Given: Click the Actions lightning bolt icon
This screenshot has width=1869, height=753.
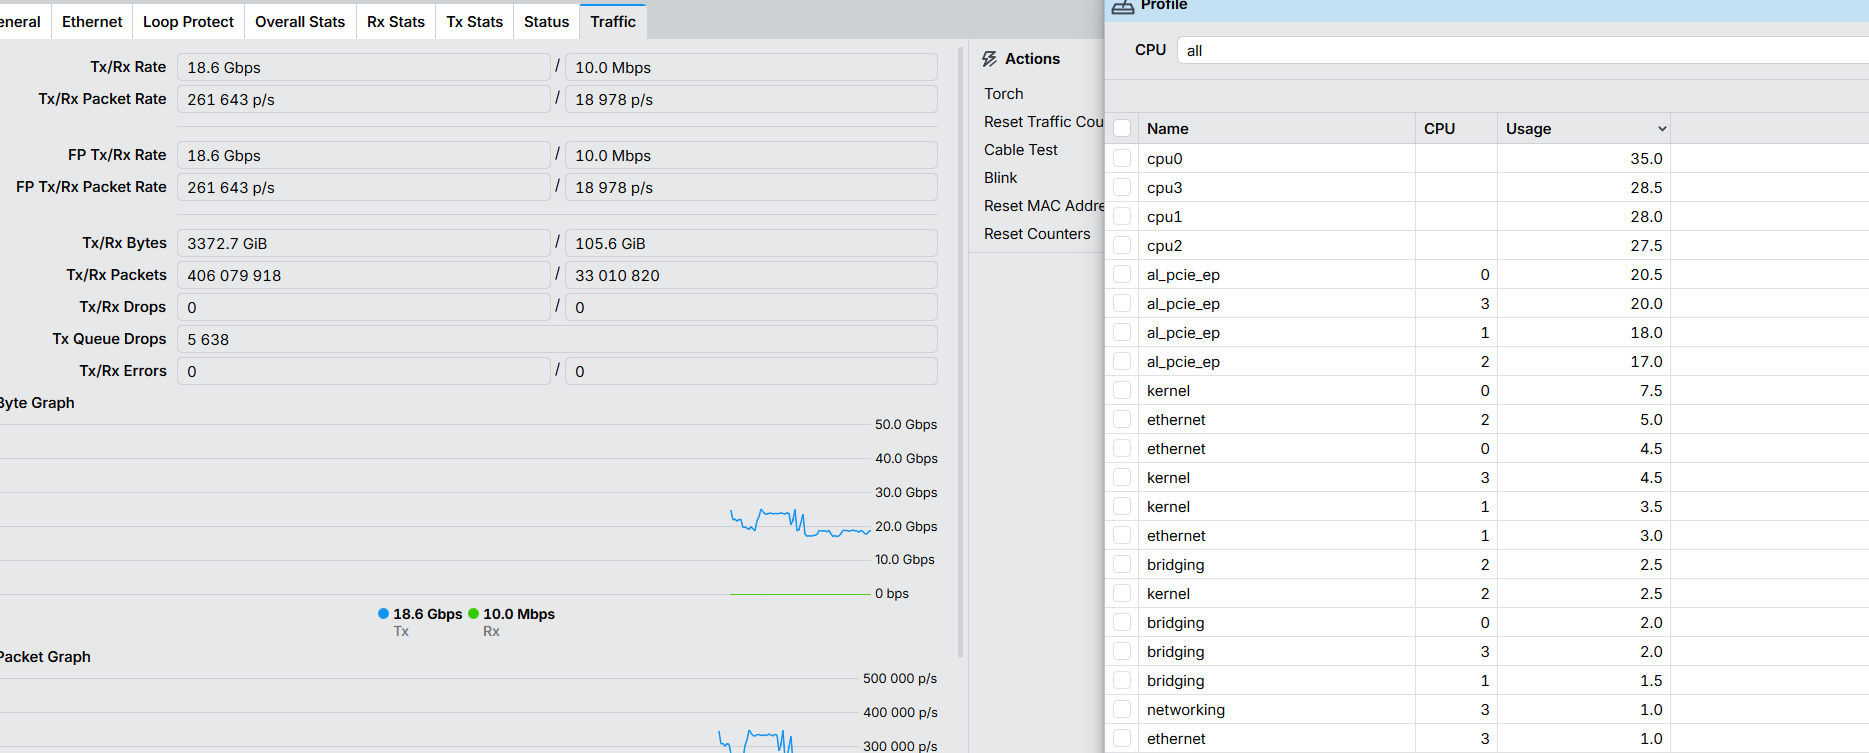Looking at the screenshot, I should point(989,59).
